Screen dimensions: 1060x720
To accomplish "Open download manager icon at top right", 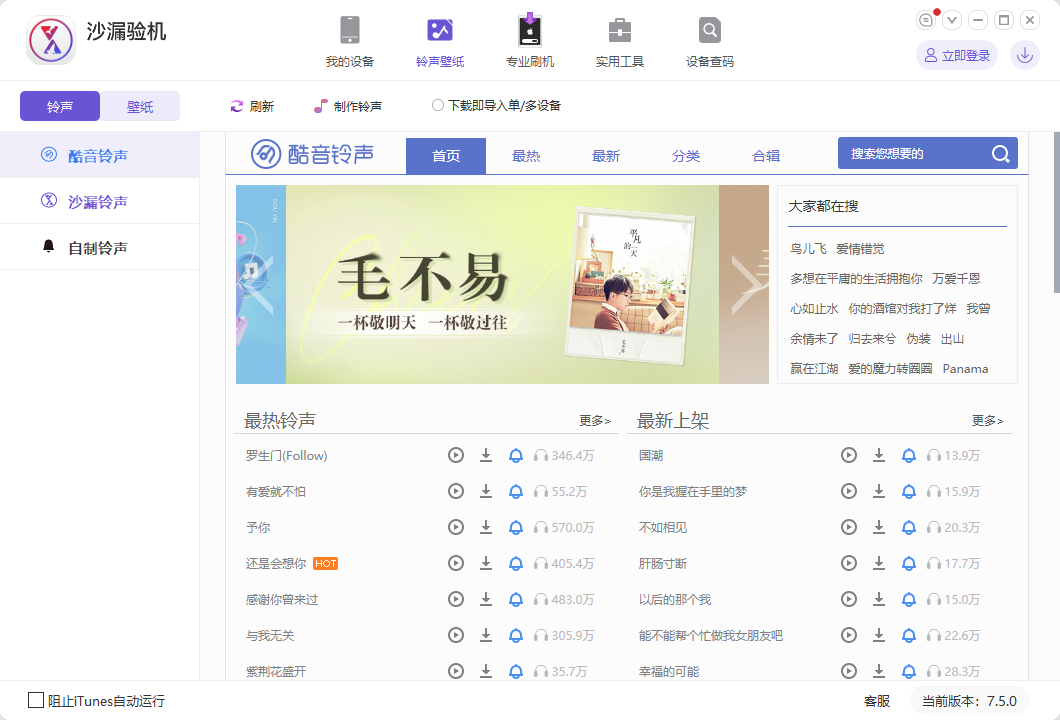I will coord(1024,55).
